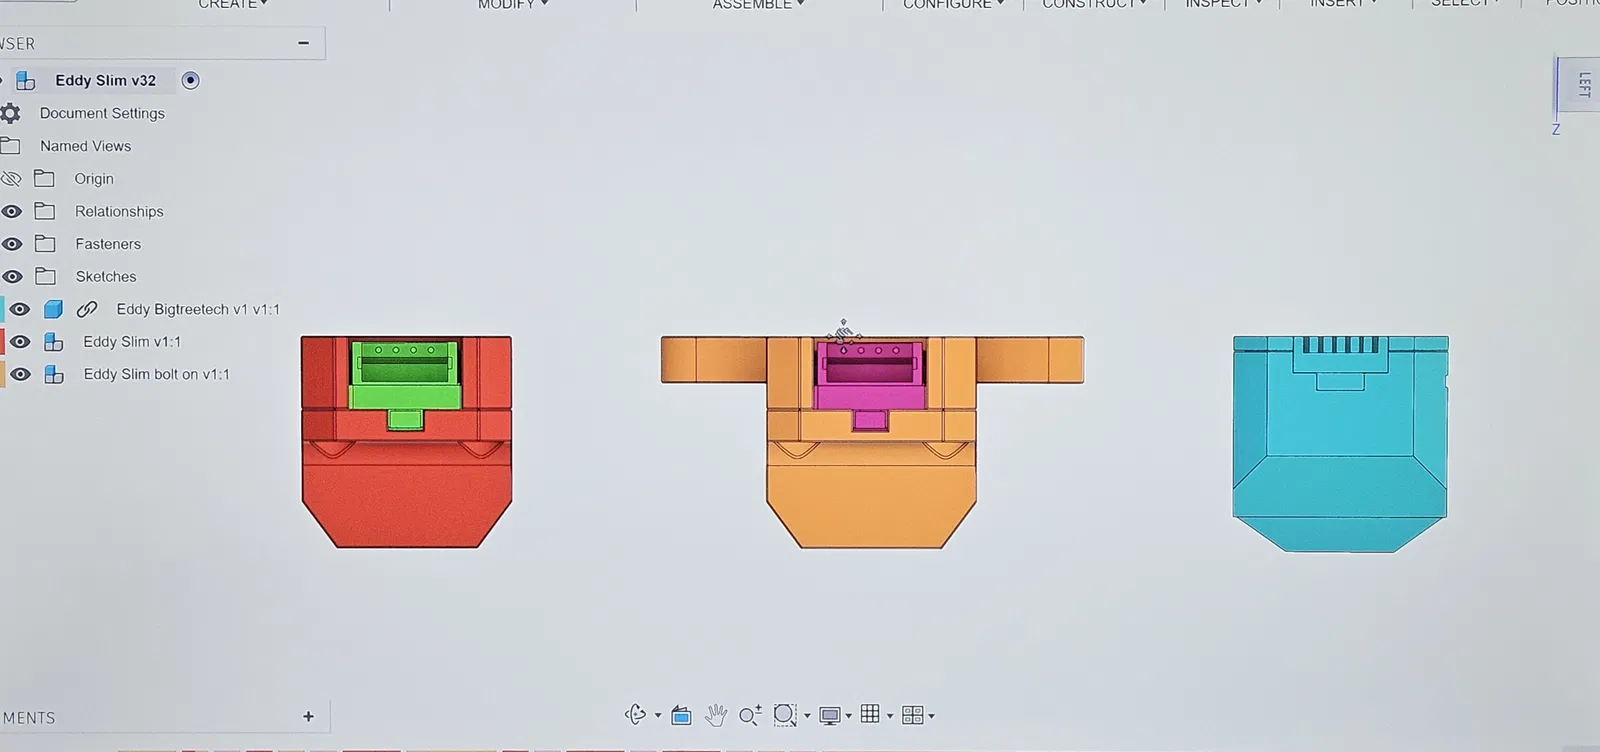Collapse the Browser panel with minus icon
This screenshot has width=1600, height=752.
click(304, 43)
